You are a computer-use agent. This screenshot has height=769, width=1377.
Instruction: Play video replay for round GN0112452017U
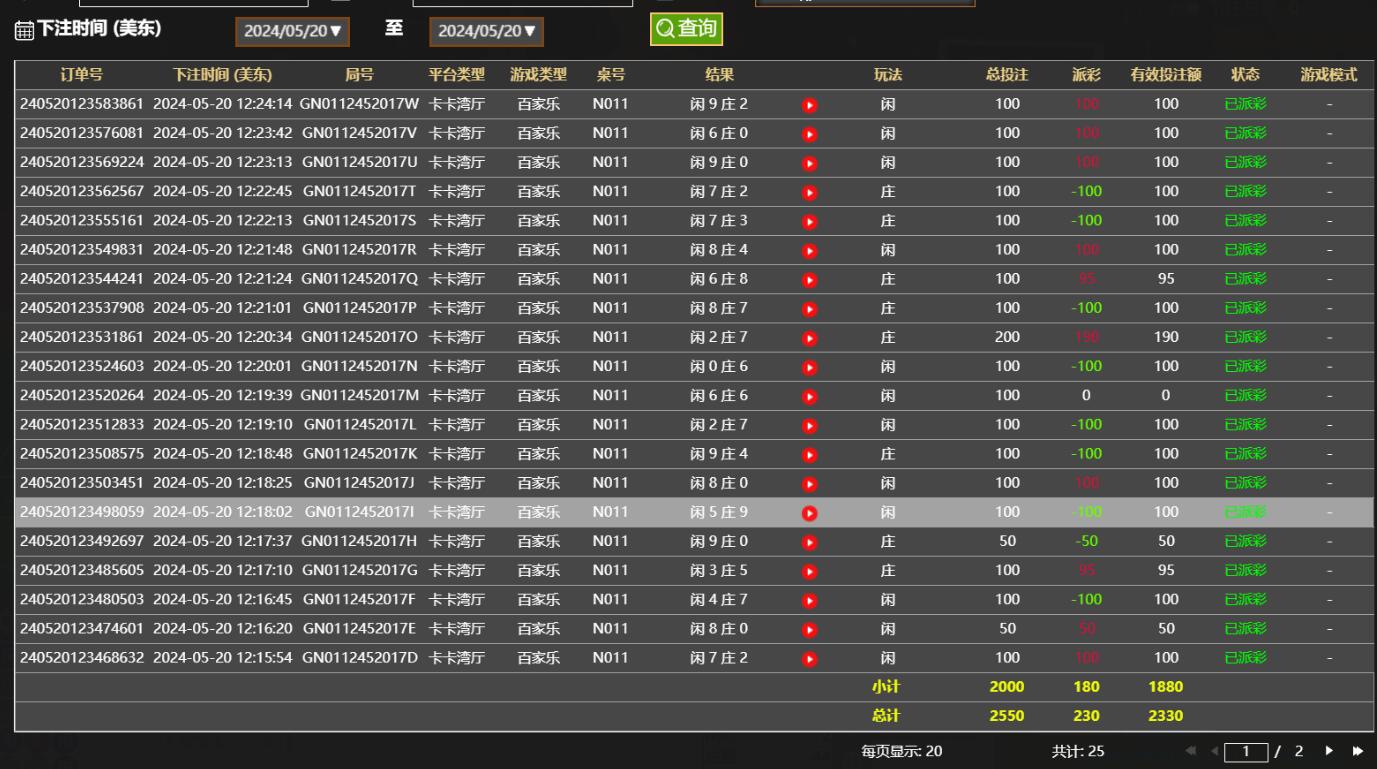pyautogui.click(x=810, y=162)
